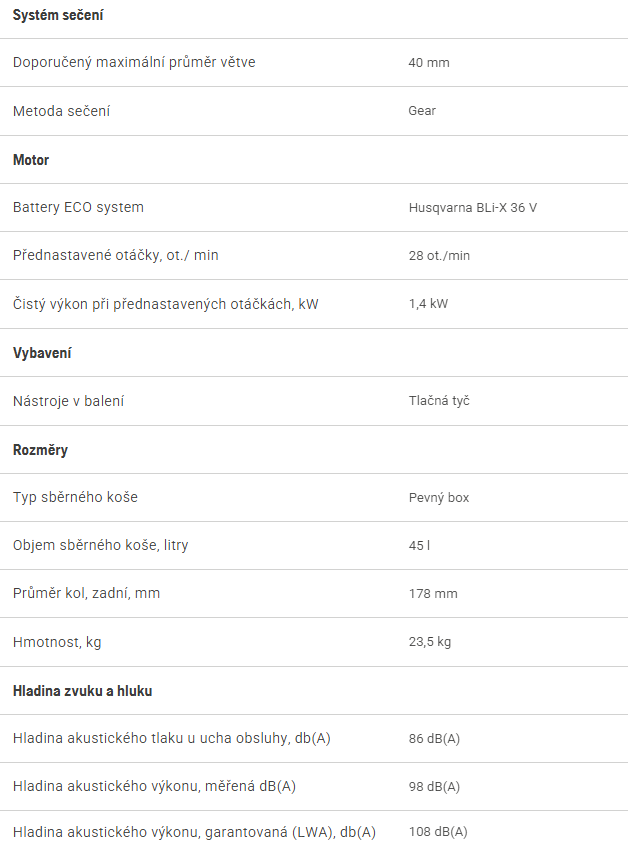Select the Přednastavené otáčky row label
This screenshot has height=857, width=628.
pos(115,255)
